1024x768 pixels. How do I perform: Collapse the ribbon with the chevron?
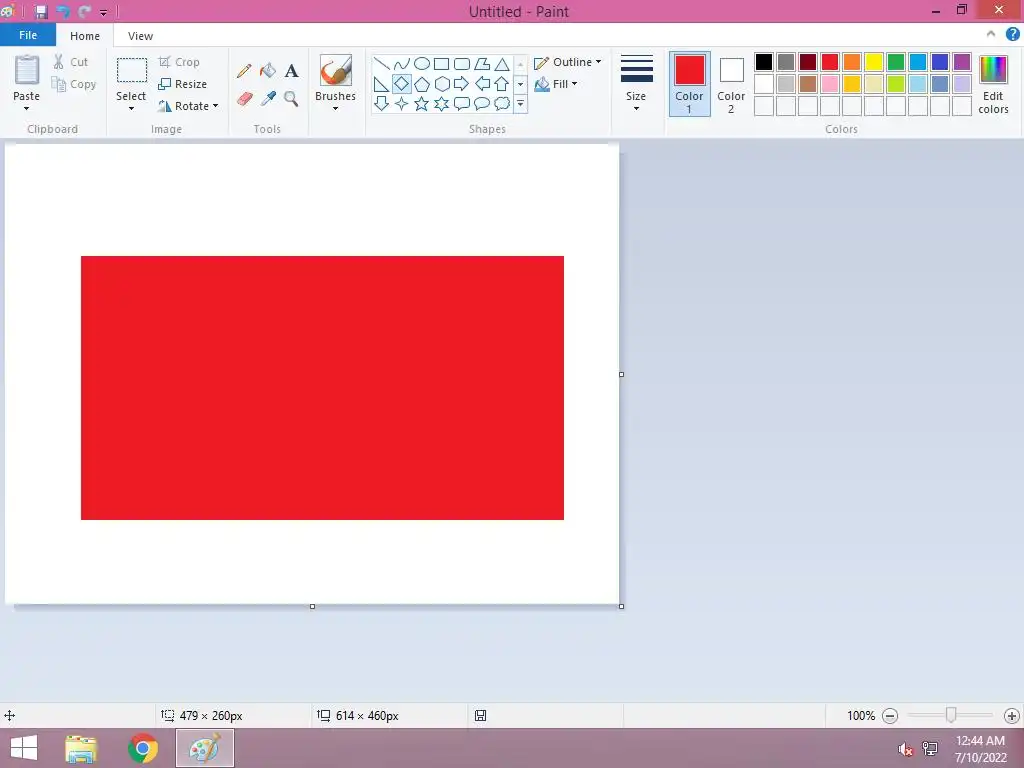[991, 35]
